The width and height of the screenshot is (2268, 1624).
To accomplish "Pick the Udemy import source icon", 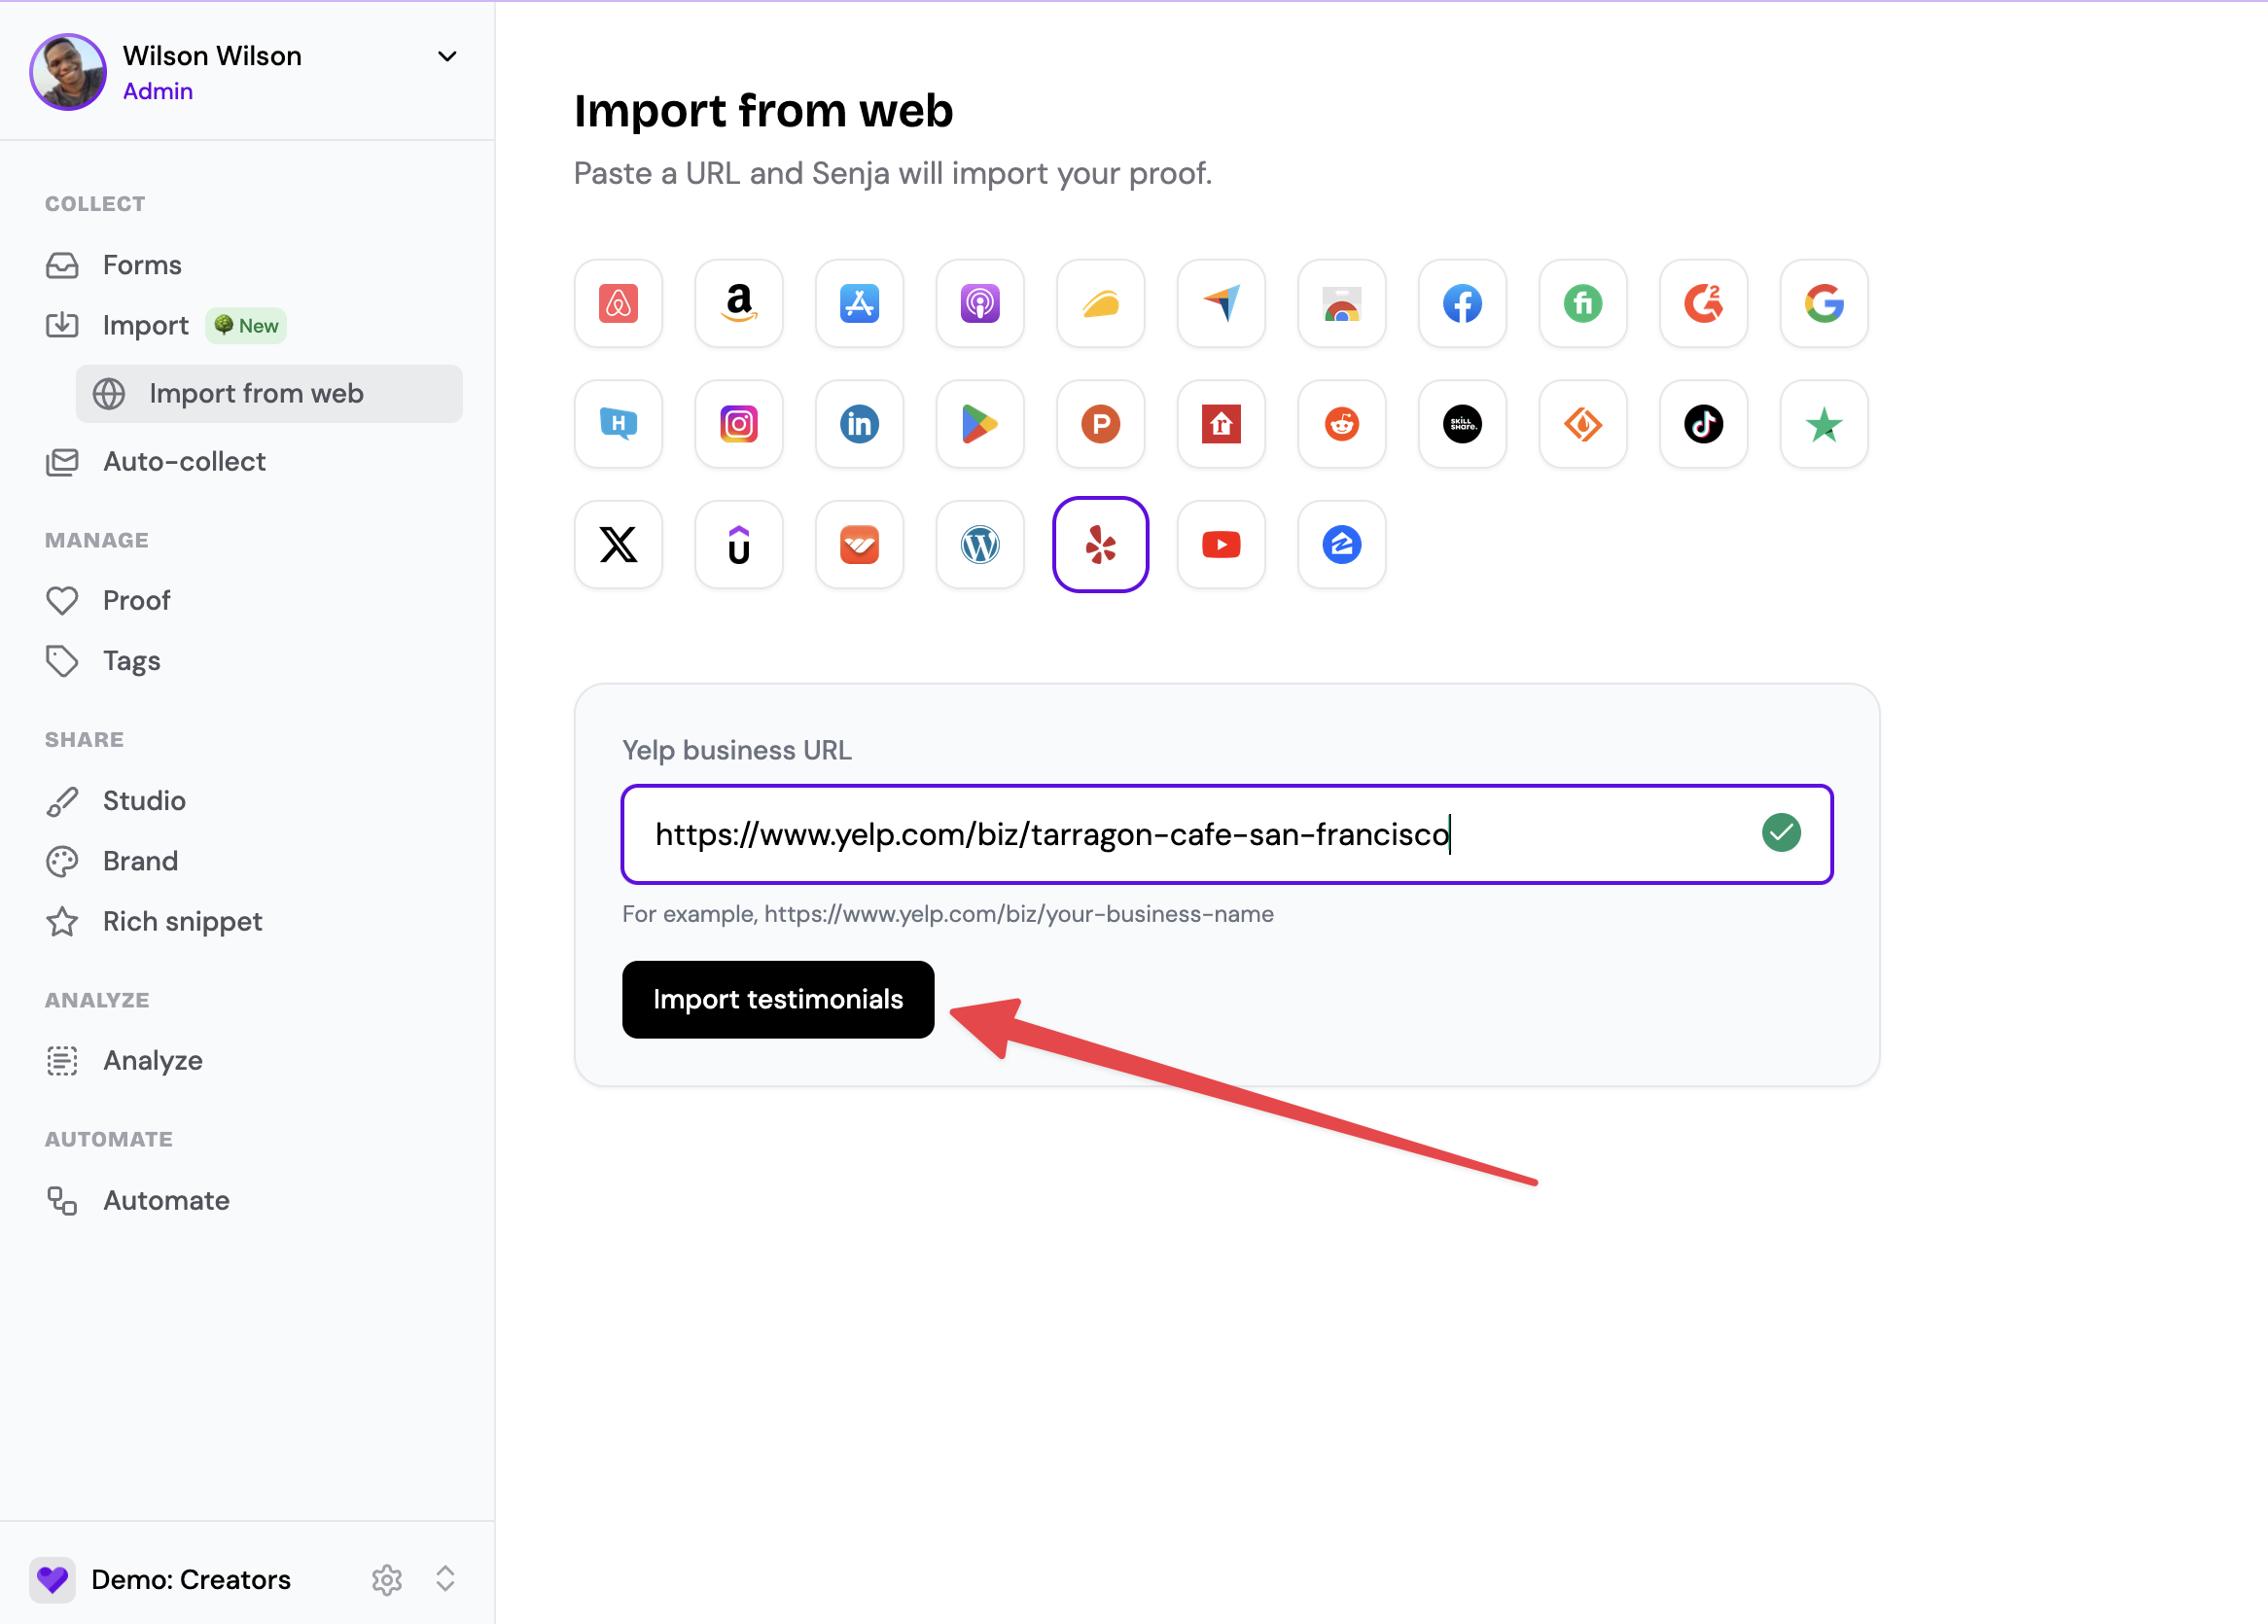I will pos(739,544).
